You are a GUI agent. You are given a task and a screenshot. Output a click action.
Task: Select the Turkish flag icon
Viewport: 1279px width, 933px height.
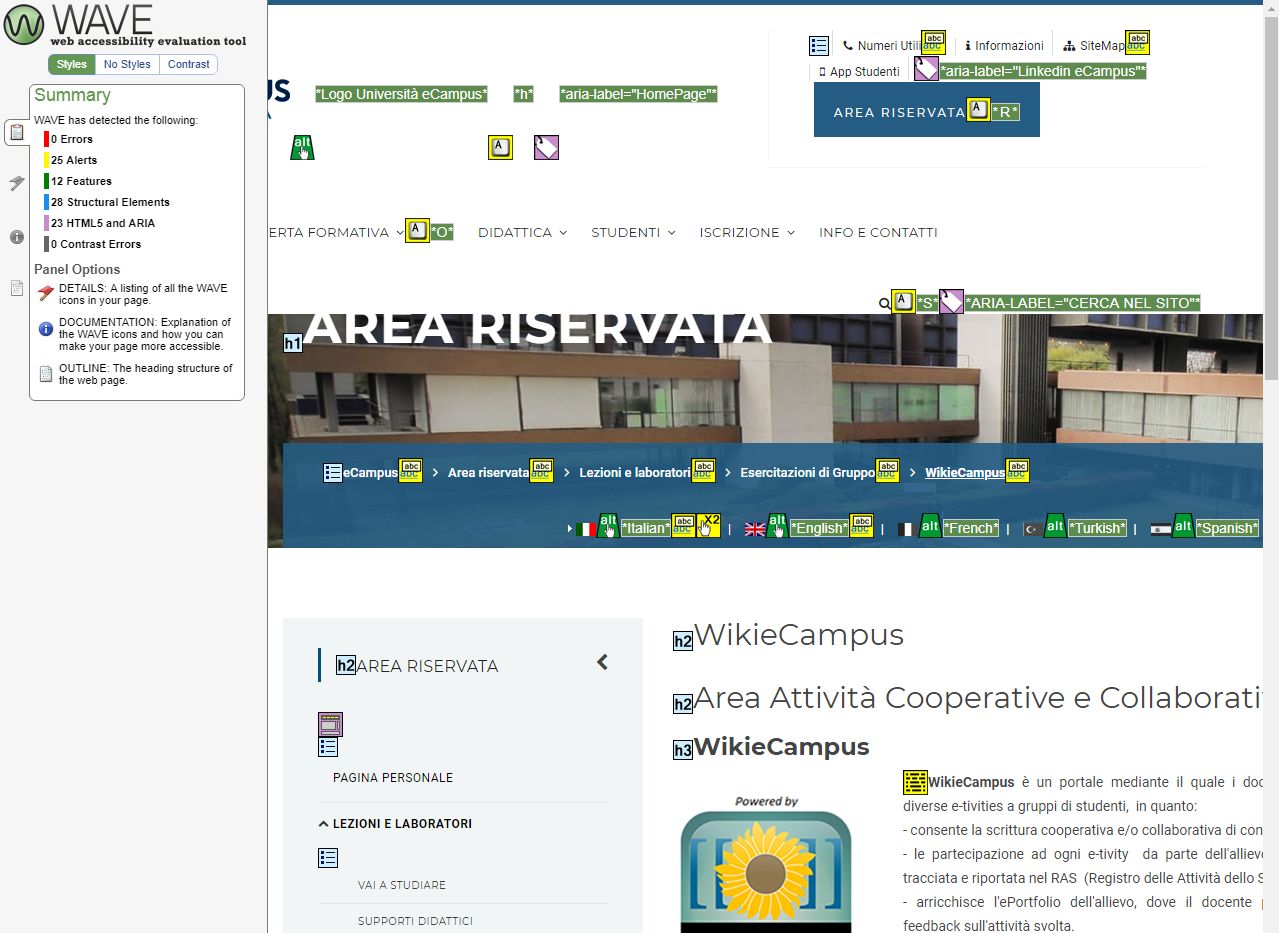[x=1032, y=529]
